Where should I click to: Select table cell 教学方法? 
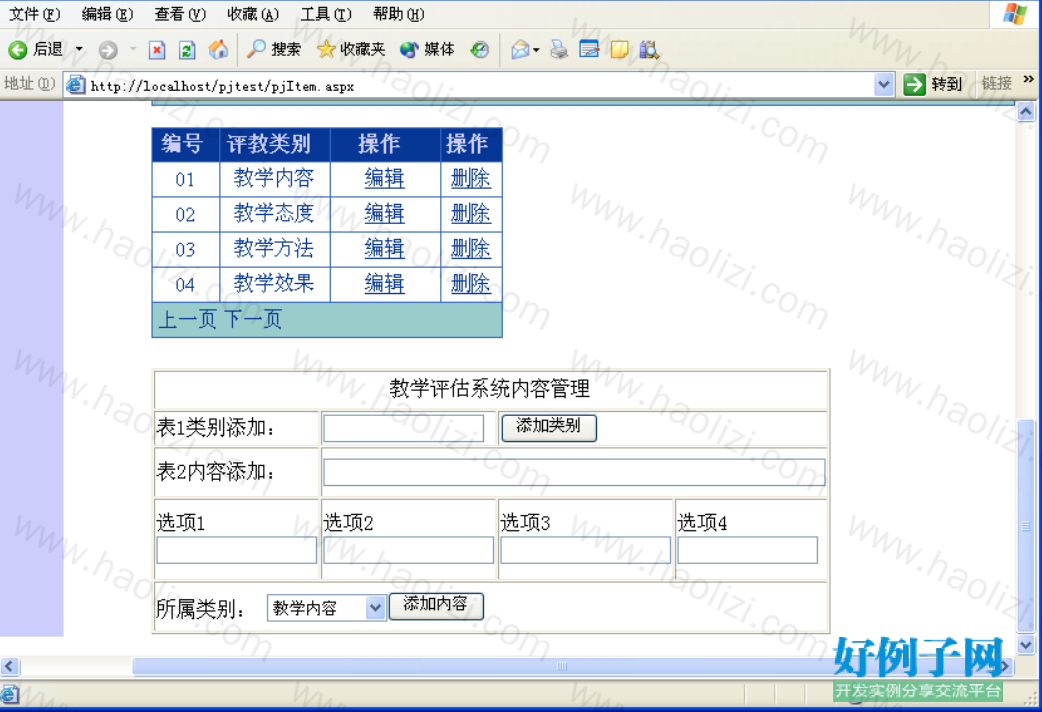click(274, 249)
